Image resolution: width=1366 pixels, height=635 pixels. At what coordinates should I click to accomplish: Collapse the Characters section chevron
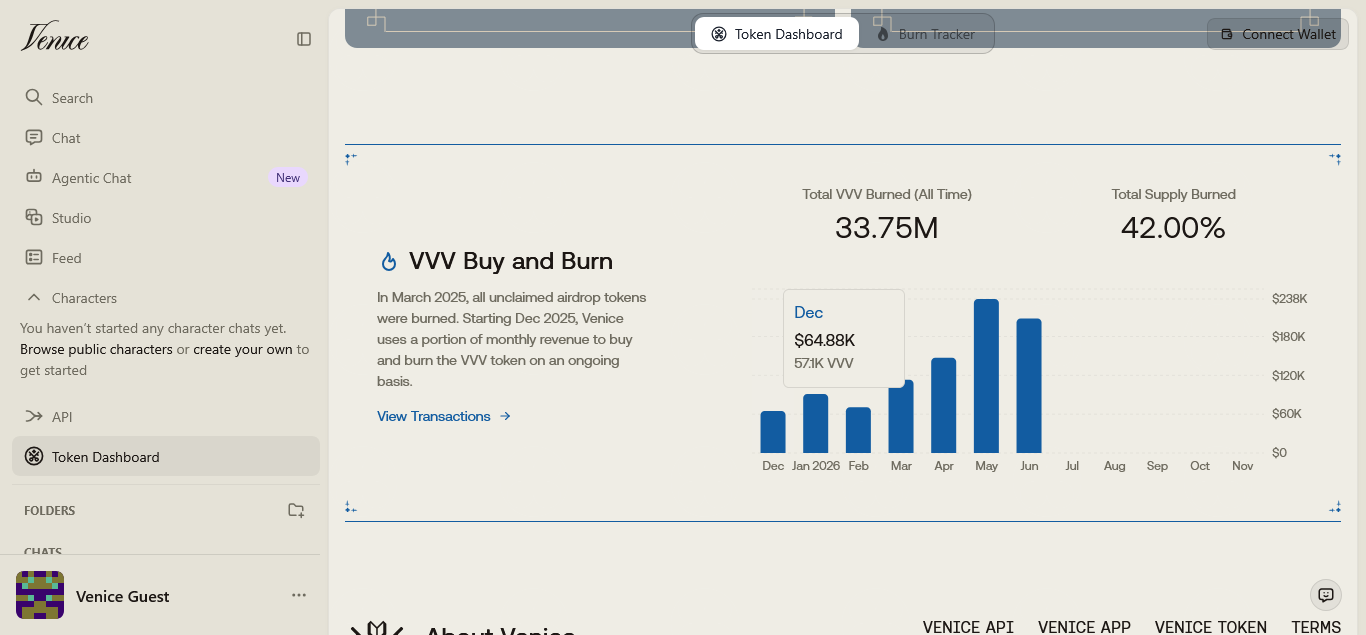34,298
